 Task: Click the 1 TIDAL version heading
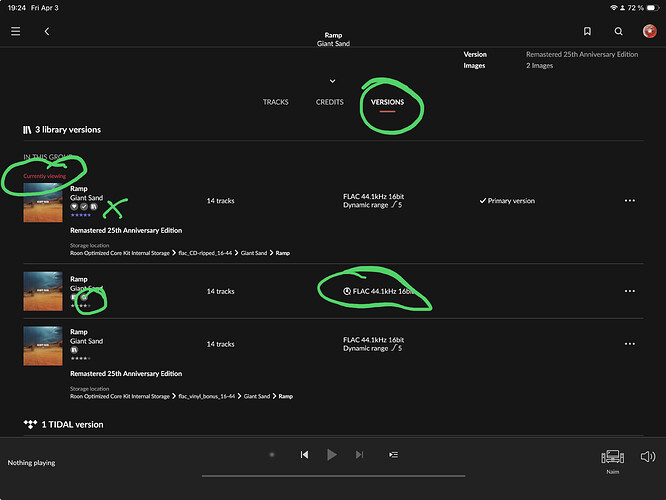[x=72, y=424]
